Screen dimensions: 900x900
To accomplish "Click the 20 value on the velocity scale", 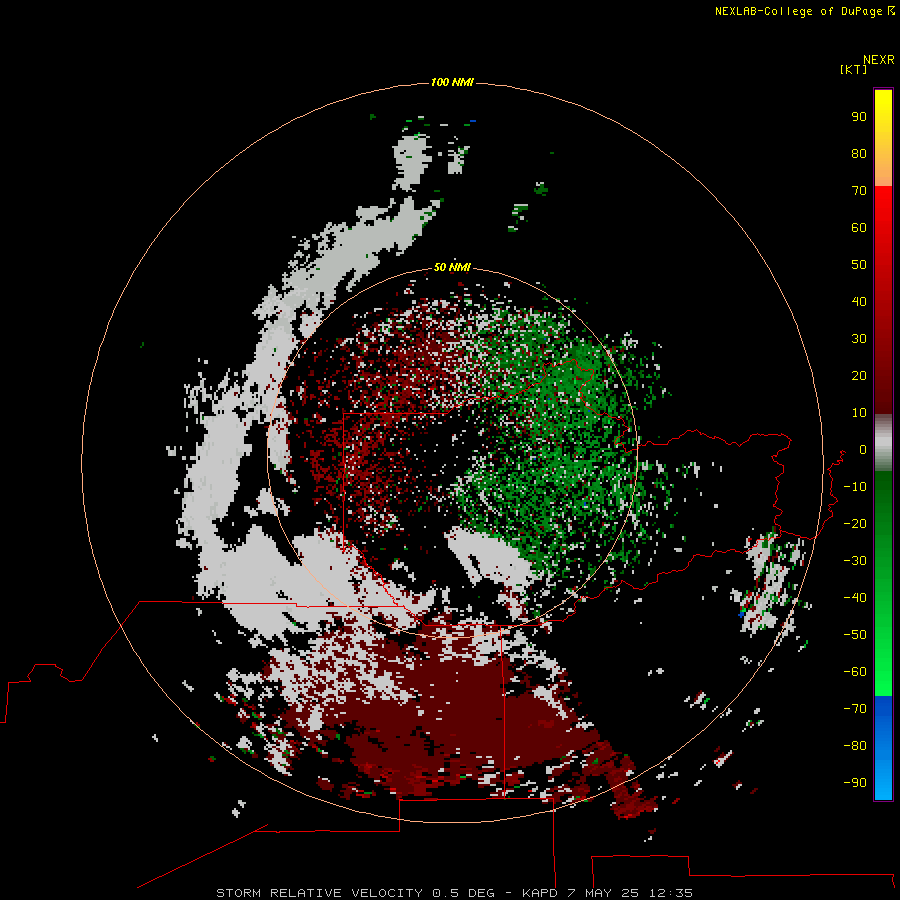I will [x=859, y=375].
